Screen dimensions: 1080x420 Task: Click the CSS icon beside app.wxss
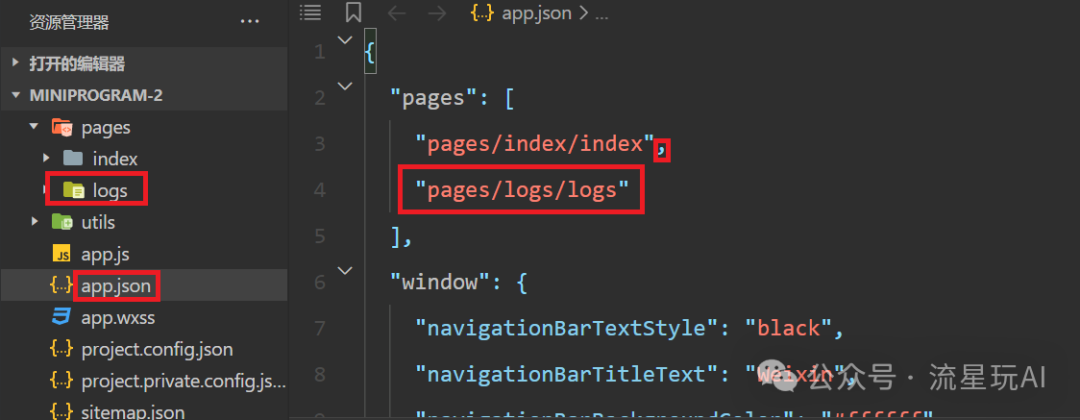click(x=62, y=317)
